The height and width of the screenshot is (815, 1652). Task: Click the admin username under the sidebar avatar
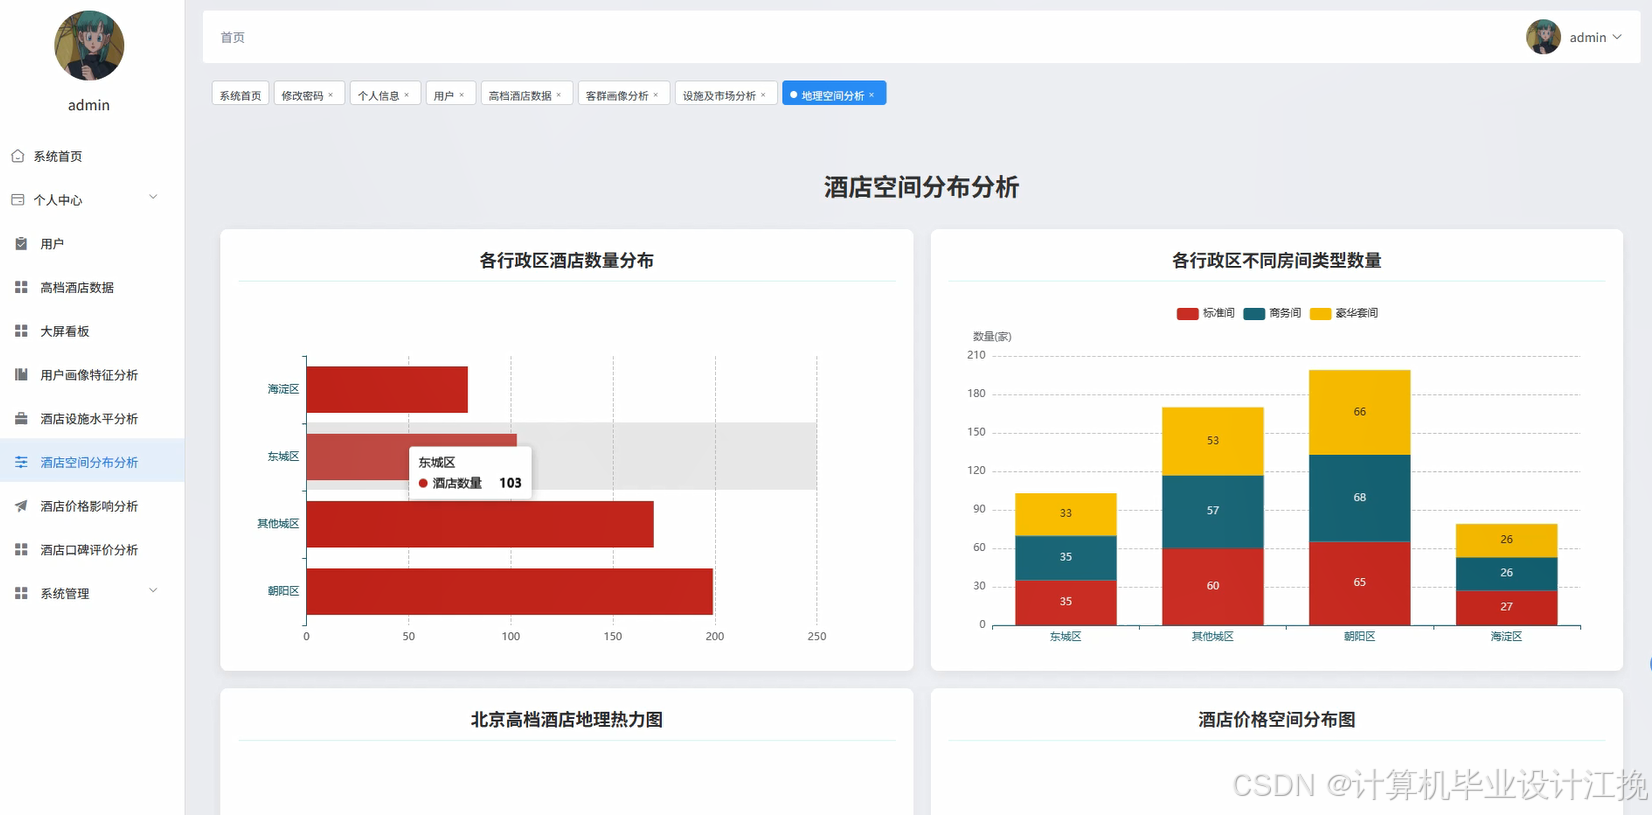[89, 105]
